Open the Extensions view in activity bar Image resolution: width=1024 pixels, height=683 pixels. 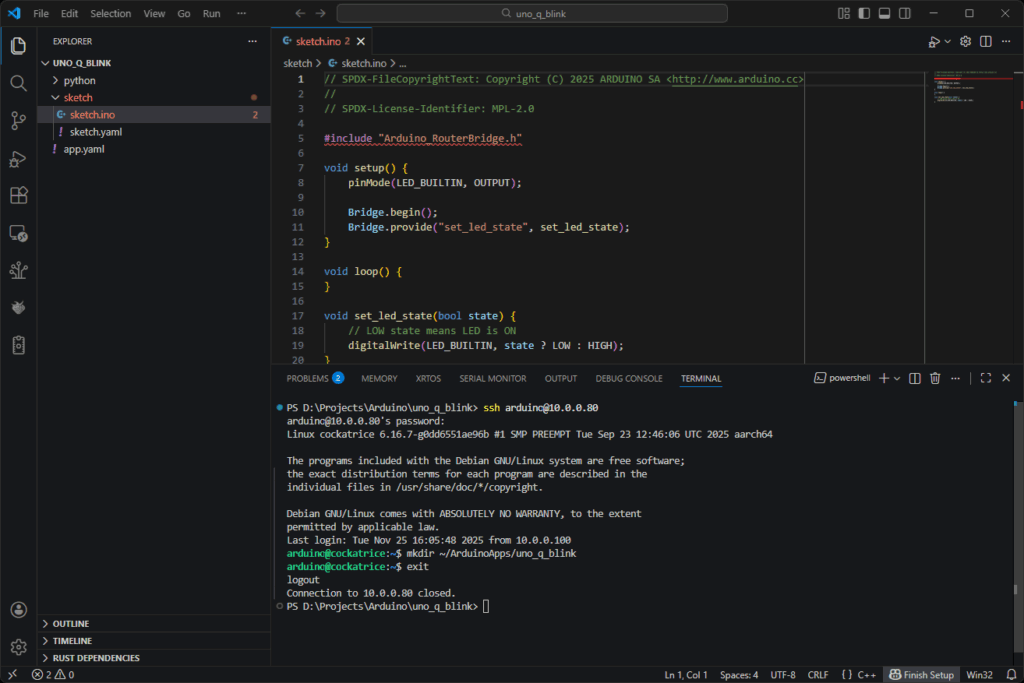click(x=18, y=195)
